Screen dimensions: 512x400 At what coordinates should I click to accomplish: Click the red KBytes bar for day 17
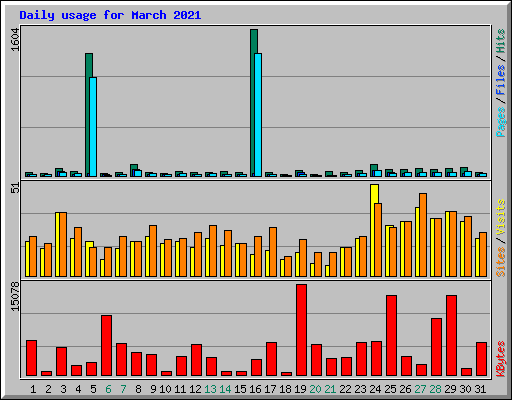pos(271,359)
